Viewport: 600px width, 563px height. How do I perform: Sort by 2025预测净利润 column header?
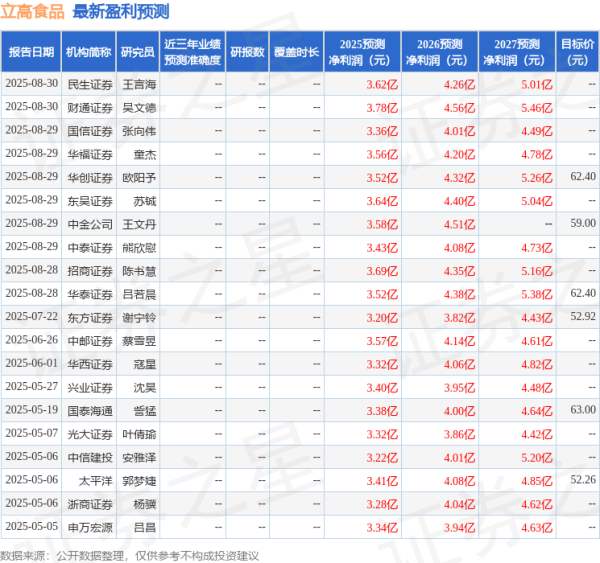coord(364,51)
